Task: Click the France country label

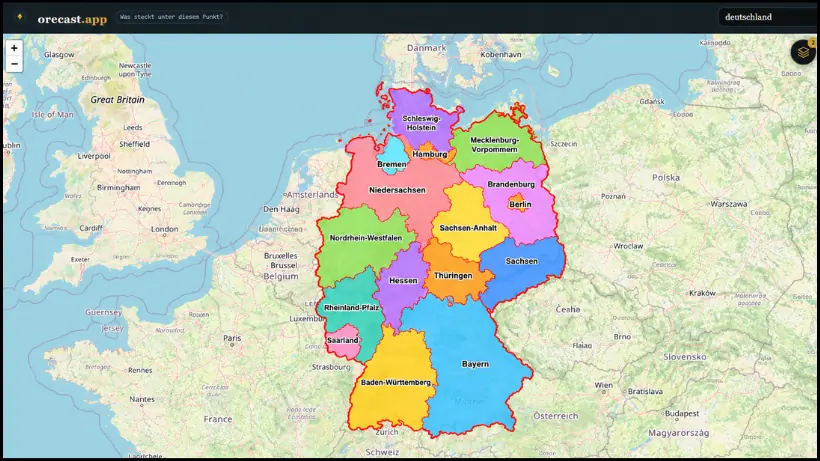Action: [x=218, y=419]
